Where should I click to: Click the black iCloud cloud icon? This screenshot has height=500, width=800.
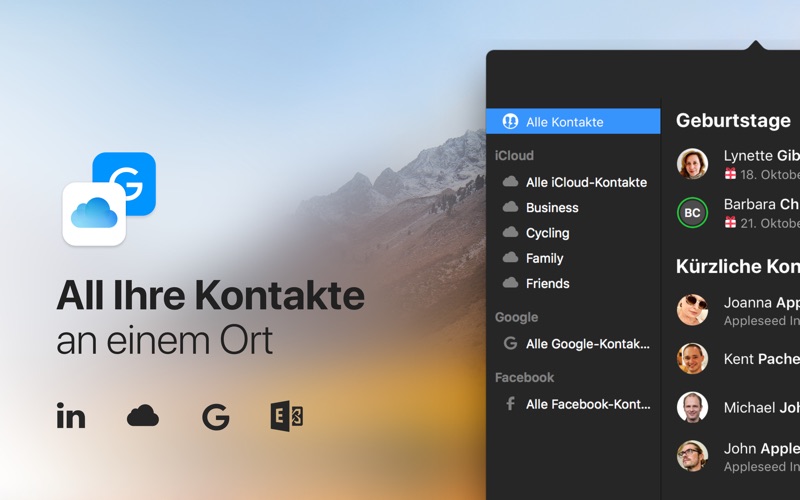(143, 416)
